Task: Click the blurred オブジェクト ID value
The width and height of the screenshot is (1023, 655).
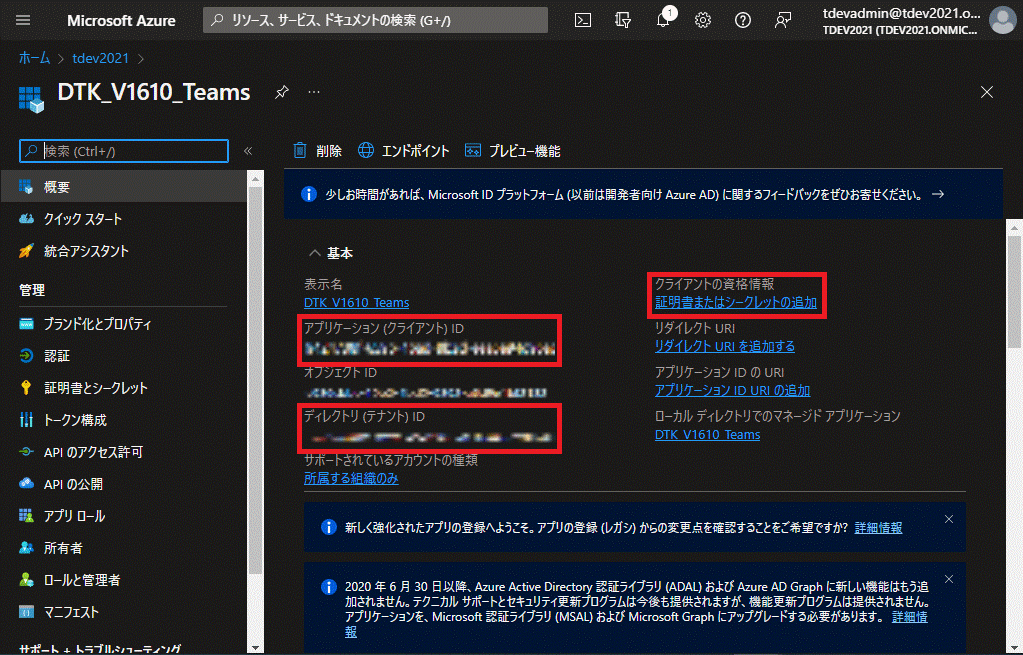Action: [x=425, y=393]
